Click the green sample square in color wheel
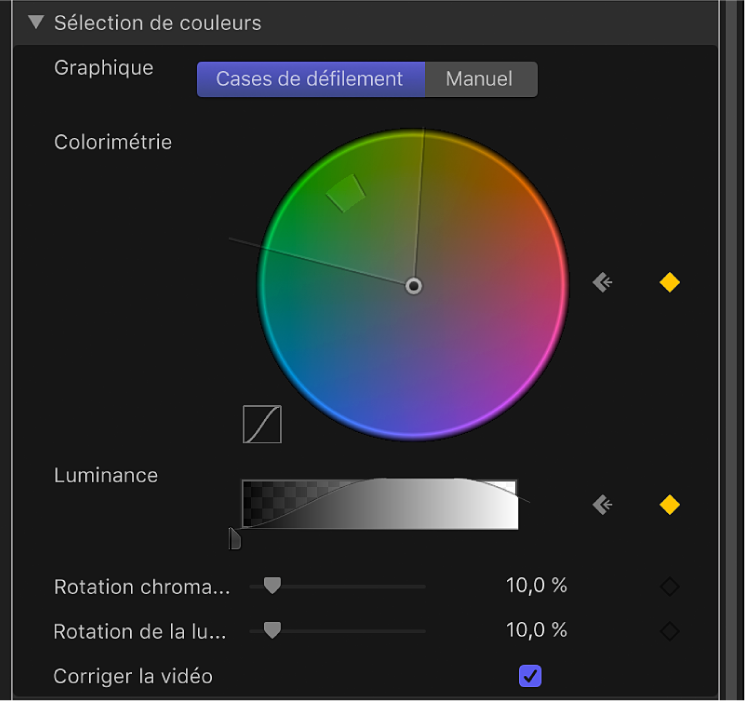This screenshot has height=702, width=747. coord(346,193)
